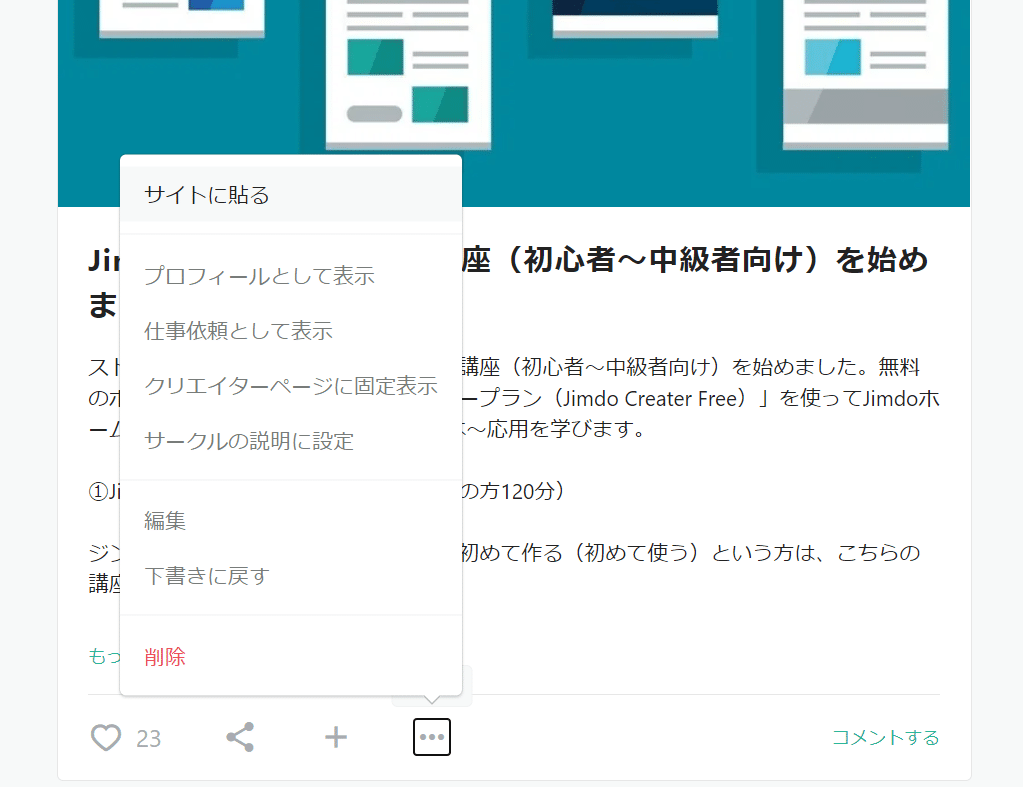
Task: Open 編集 to edit the post
Action: [291, 521]
